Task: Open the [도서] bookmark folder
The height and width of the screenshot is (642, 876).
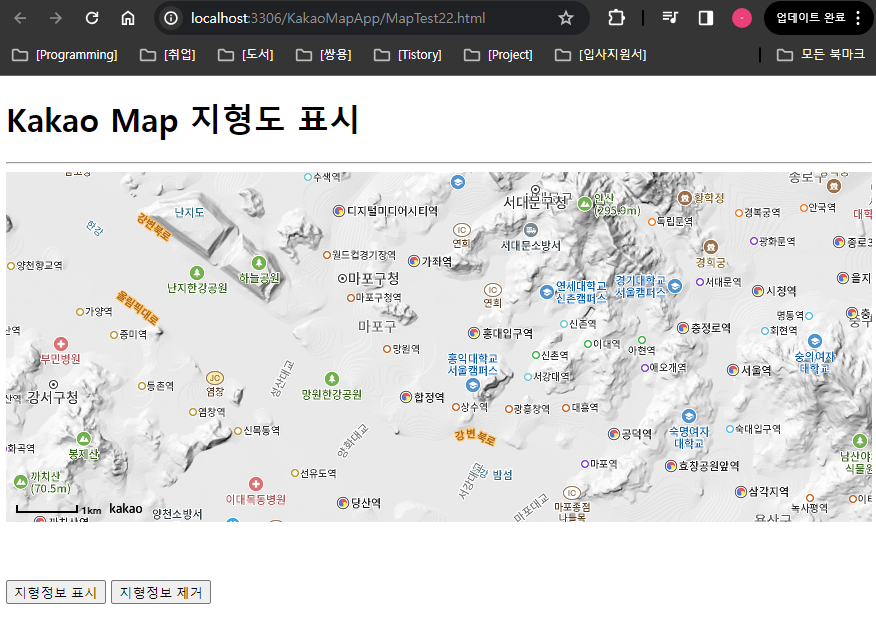Action: (x=246, y=55)
